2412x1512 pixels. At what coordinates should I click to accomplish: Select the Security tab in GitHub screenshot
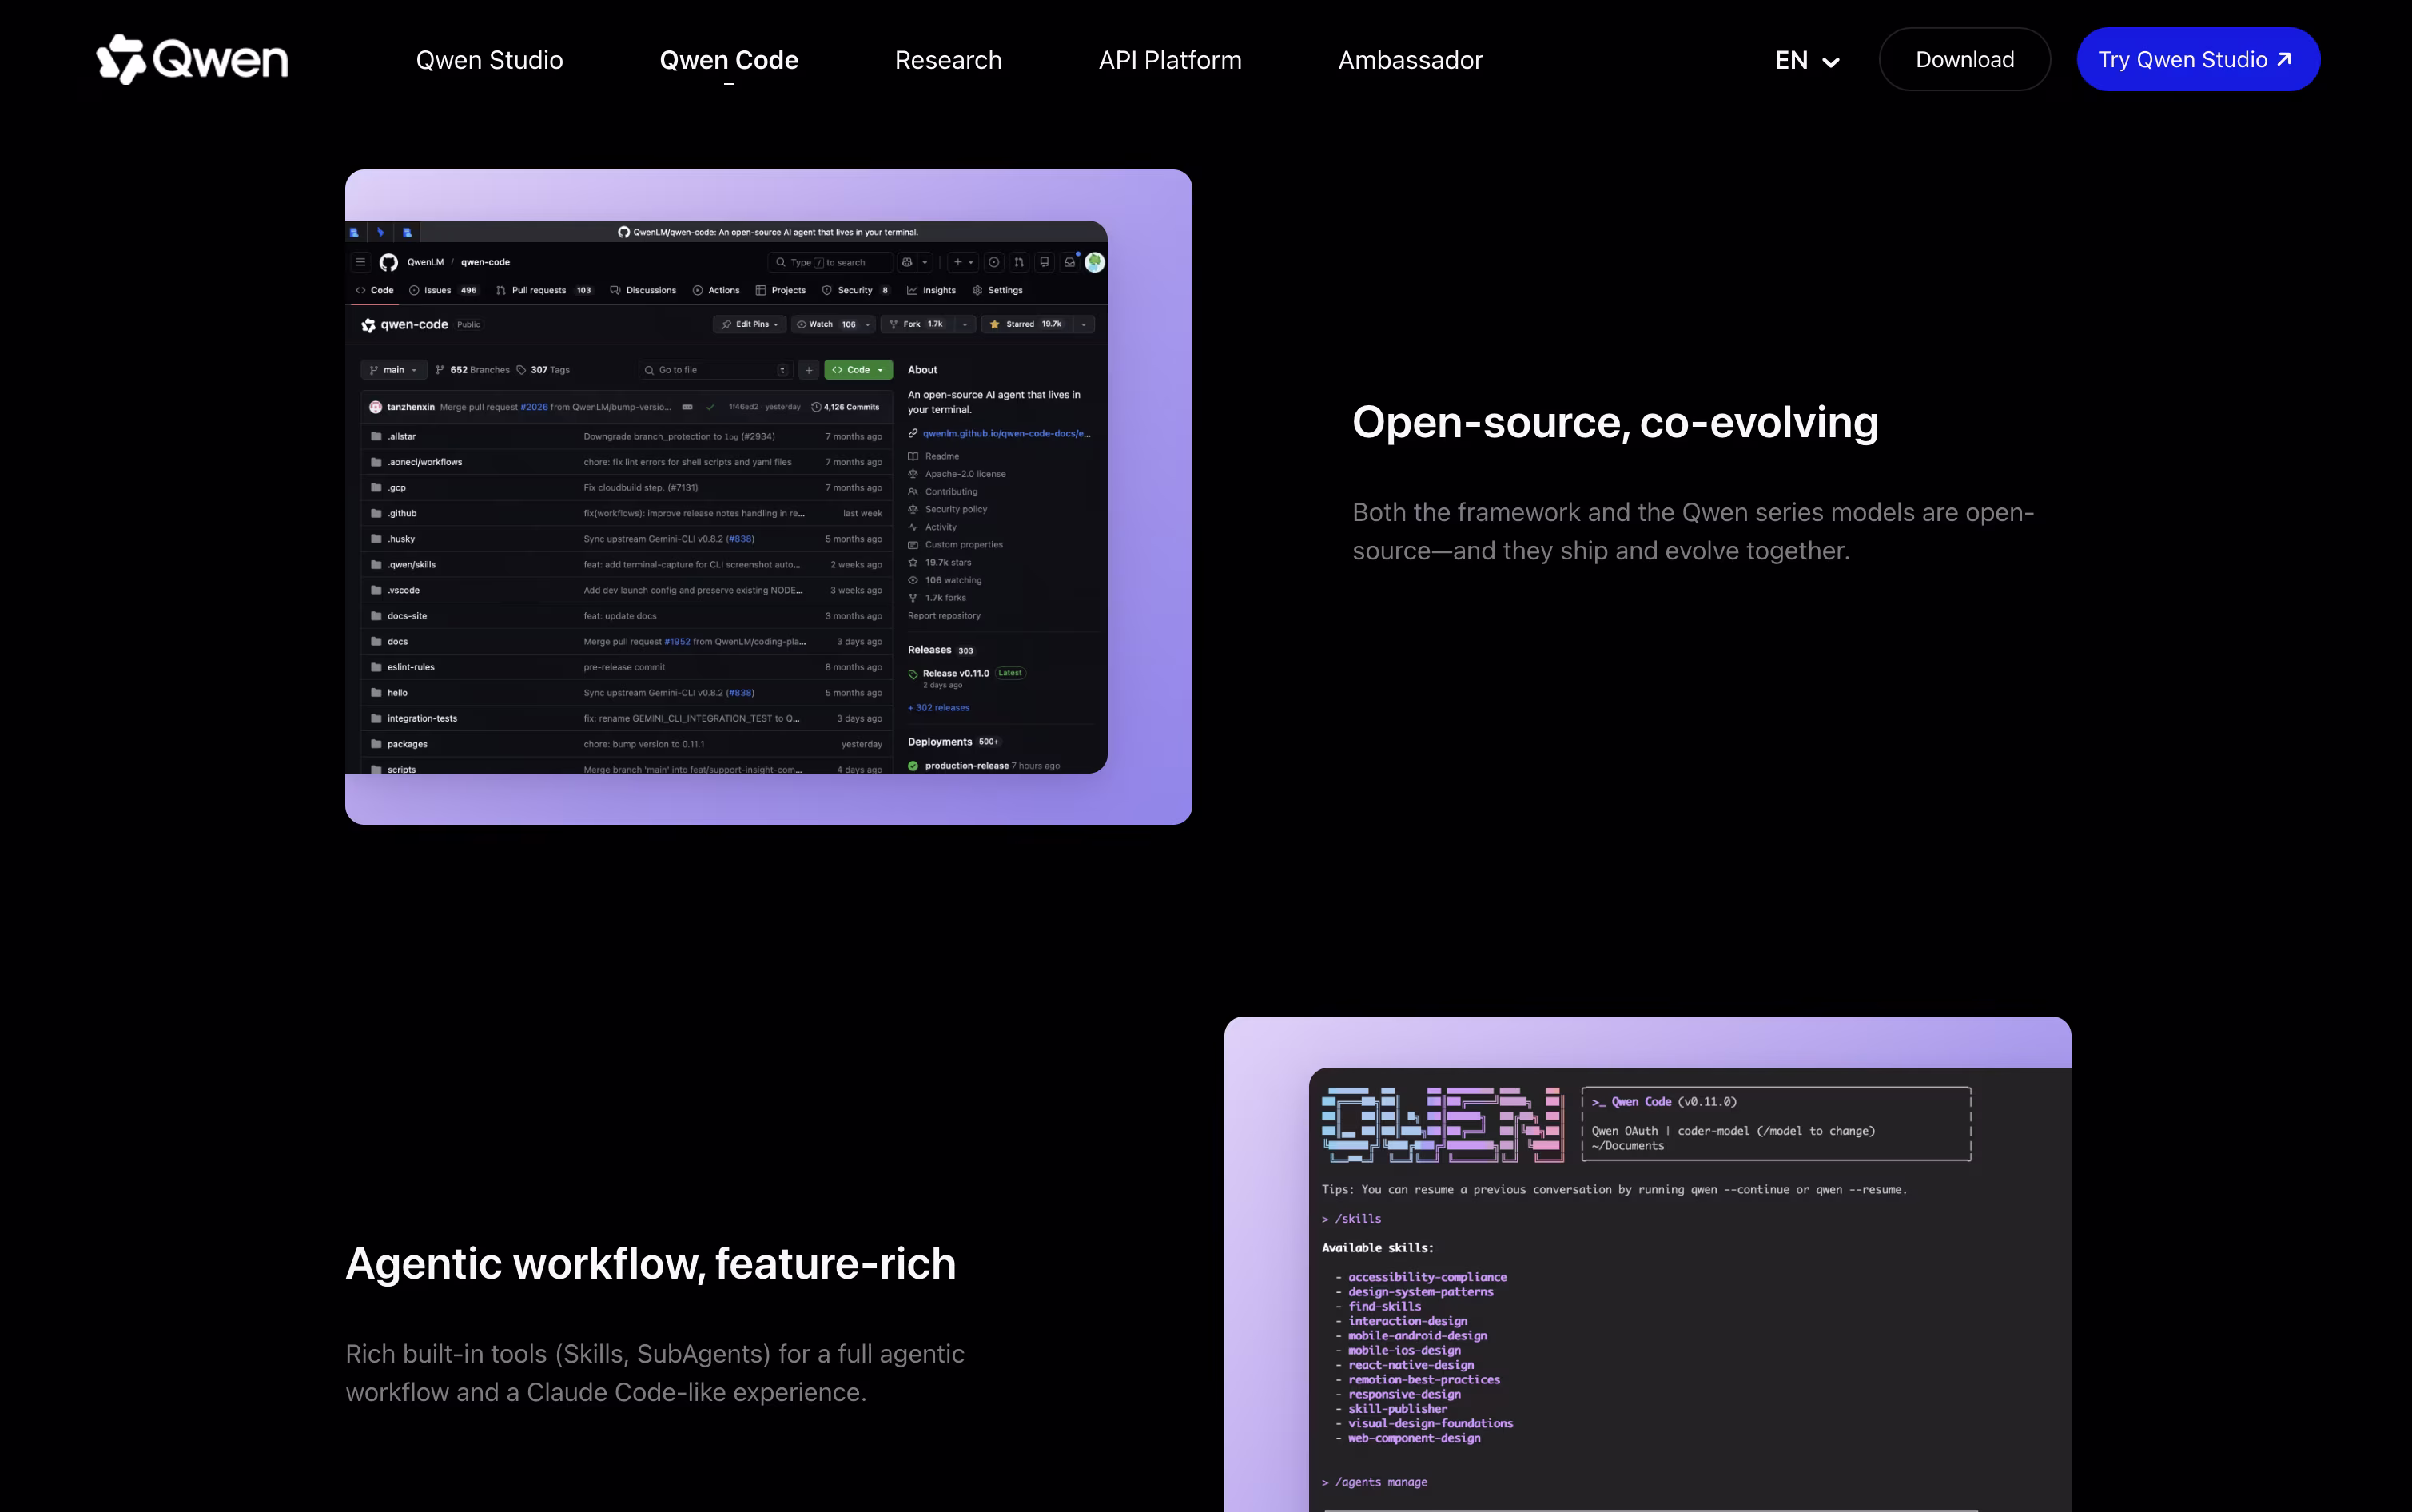coord(856,290)
